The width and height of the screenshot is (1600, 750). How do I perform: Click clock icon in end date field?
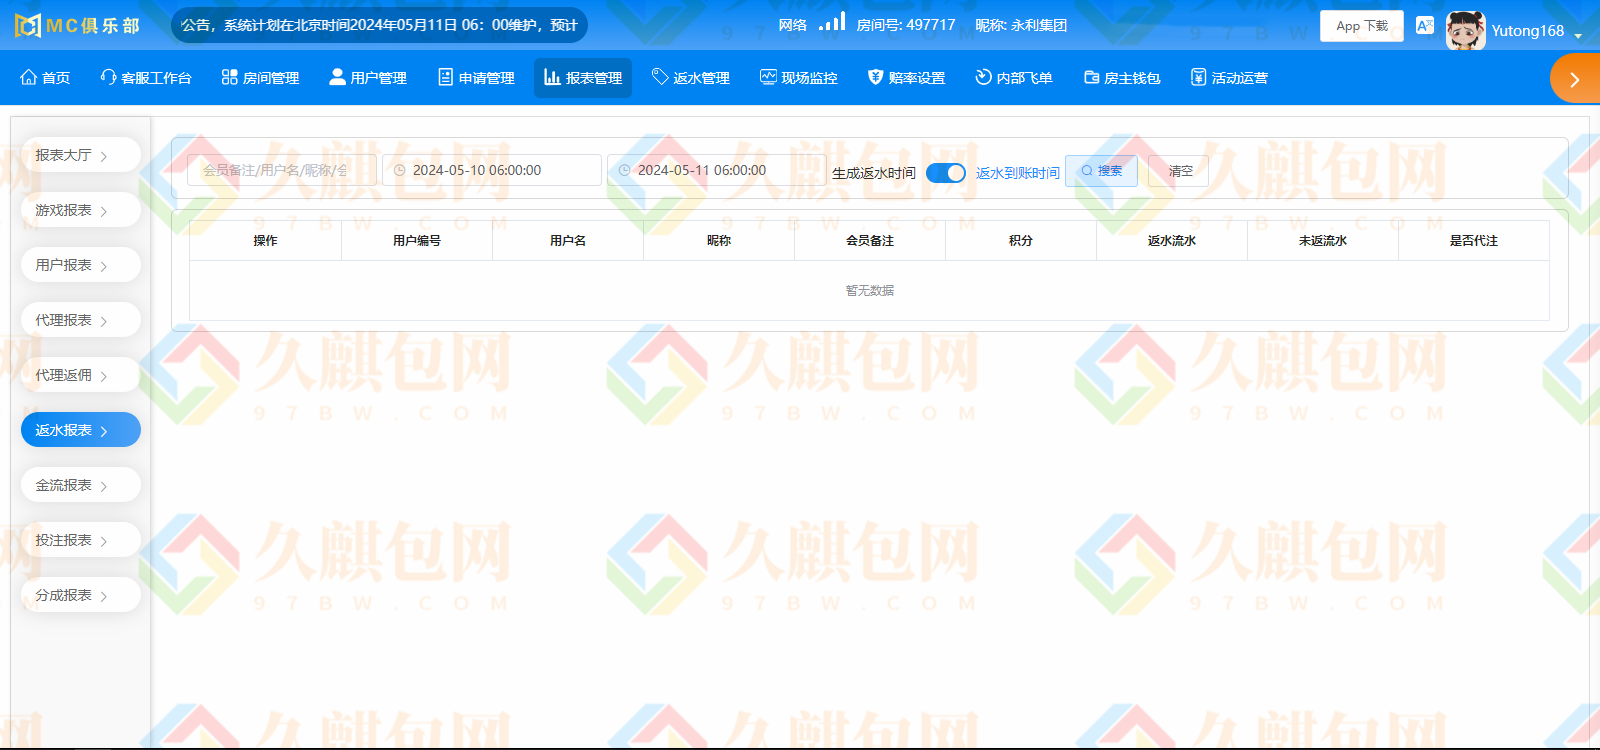coord(624,170)
